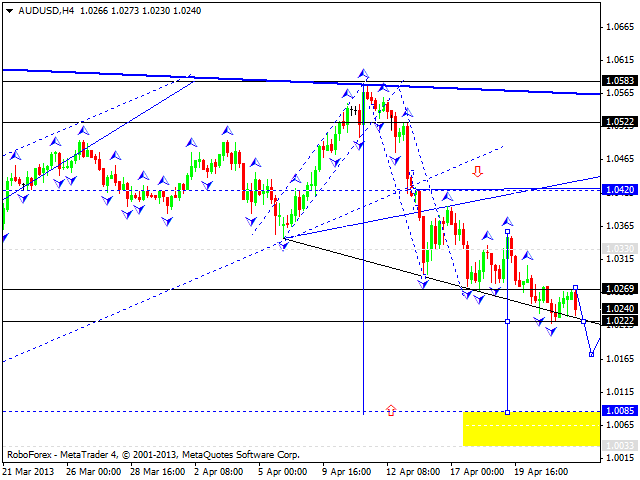The image size is (640, 480).
Task: Click the 1.0269 price label
Action: (617, 289)
